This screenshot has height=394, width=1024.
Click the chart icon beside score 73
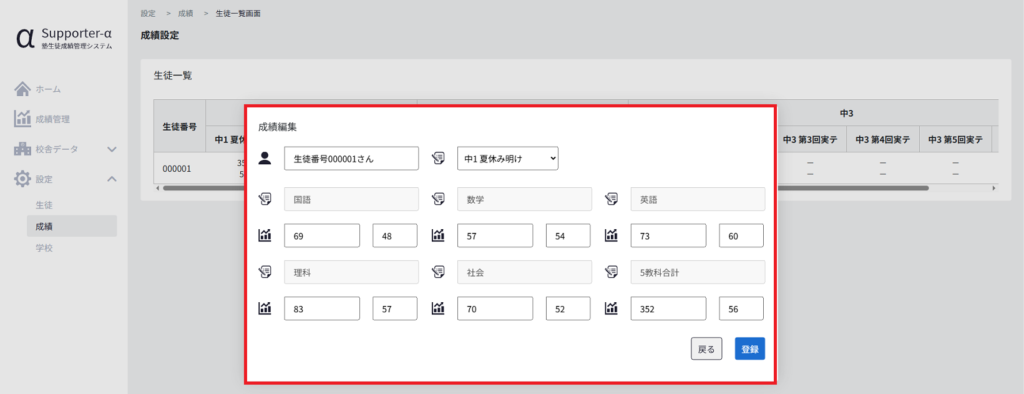(611, 235)
